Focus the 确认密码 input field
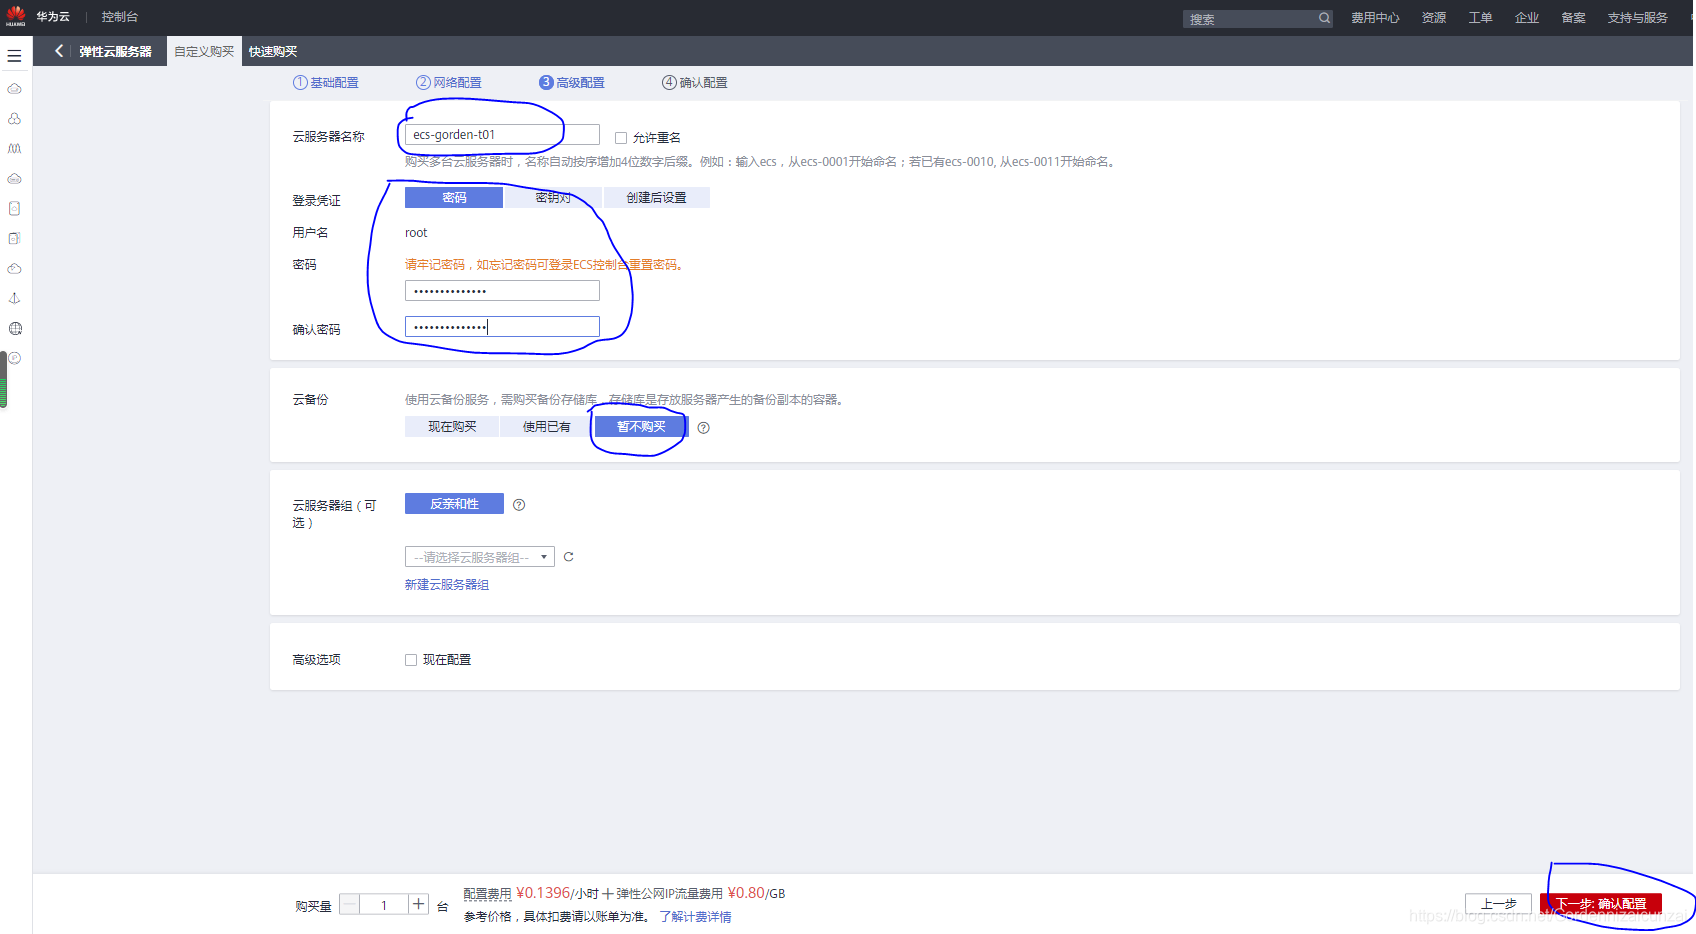Viewport: 1696px width, 934px height. 502,327
